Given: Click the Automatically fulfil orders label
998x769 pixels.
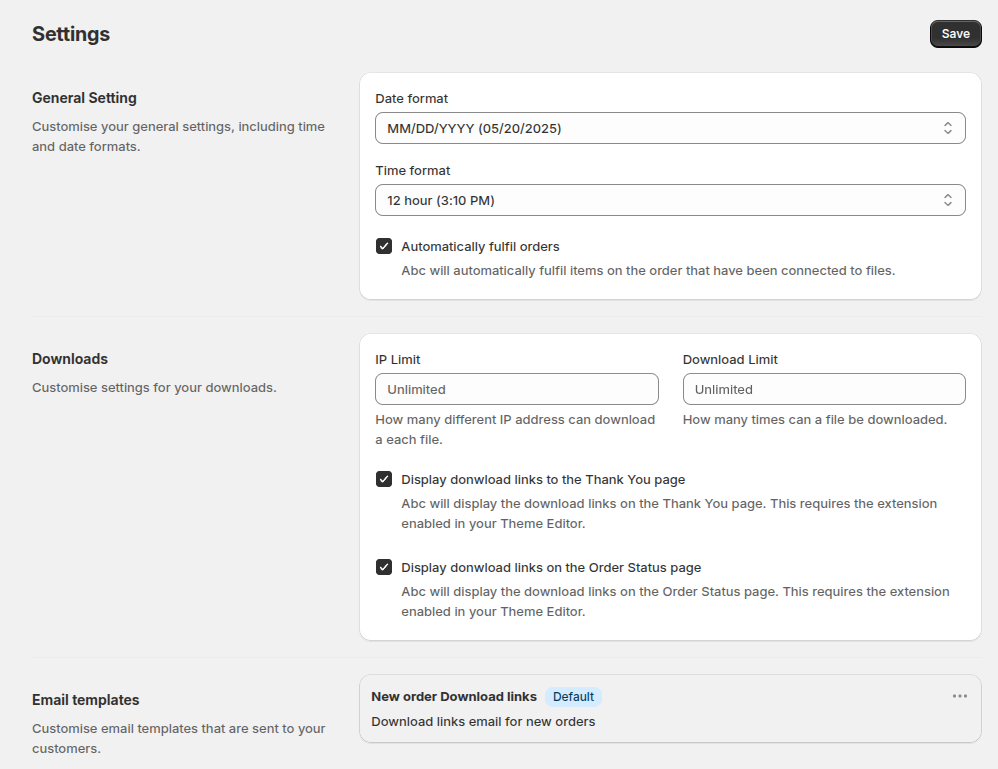Looking at the screenshot, I should click(x=480, y=246).
